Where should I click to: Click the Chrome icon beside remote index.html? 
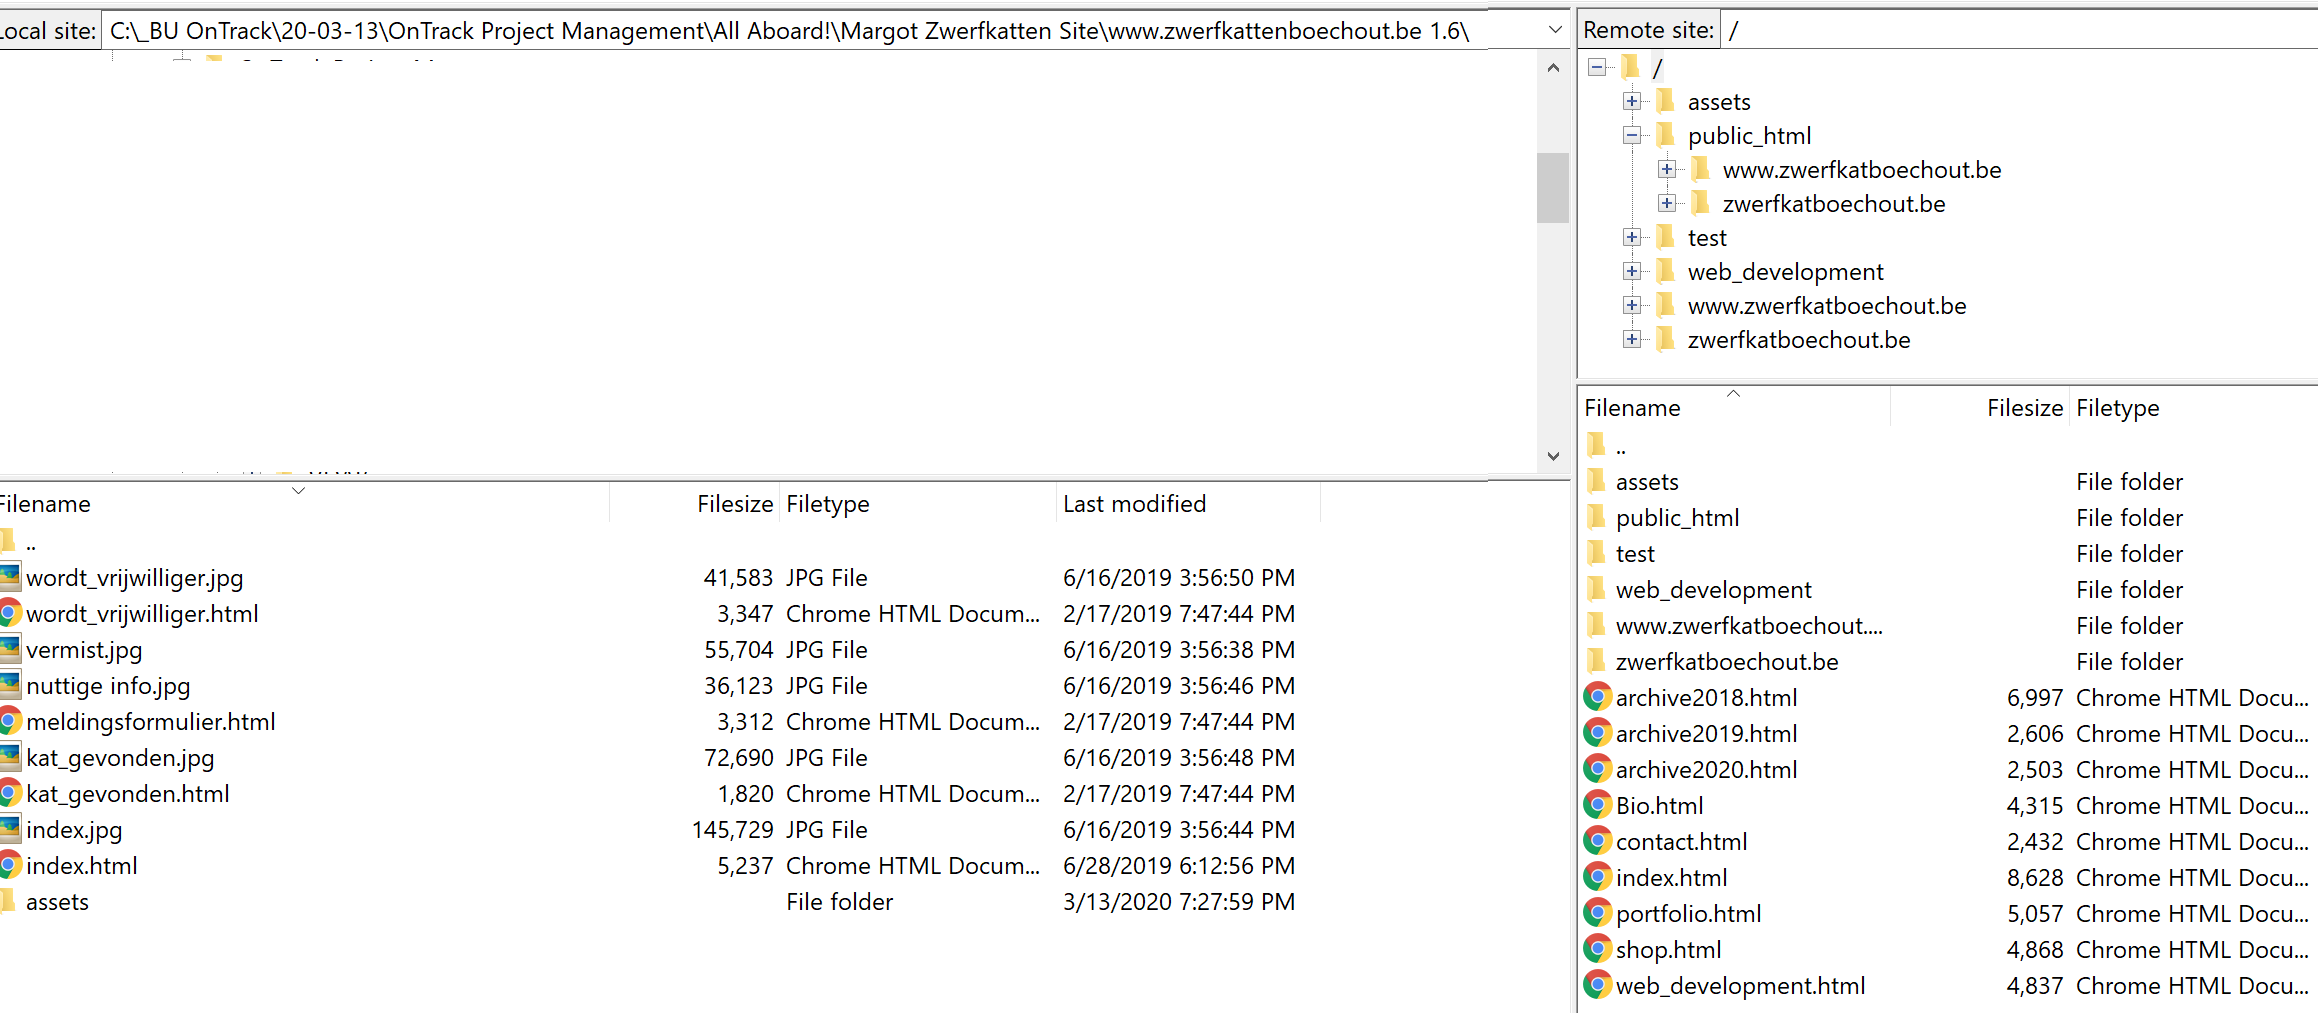click(x=1598, y=877)
